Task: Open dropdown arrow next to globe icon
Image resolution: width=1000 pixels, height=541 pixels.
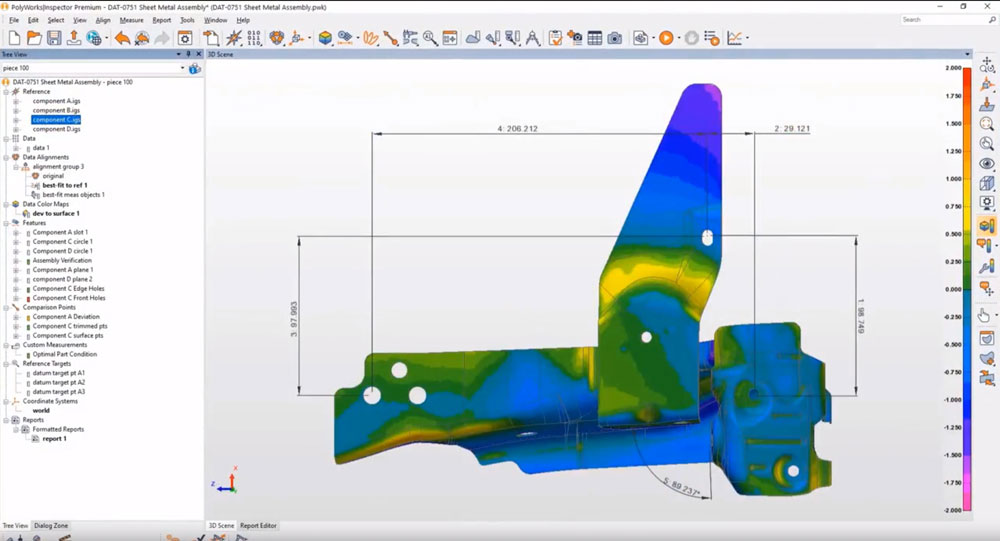Action: [x=106, y=38]
